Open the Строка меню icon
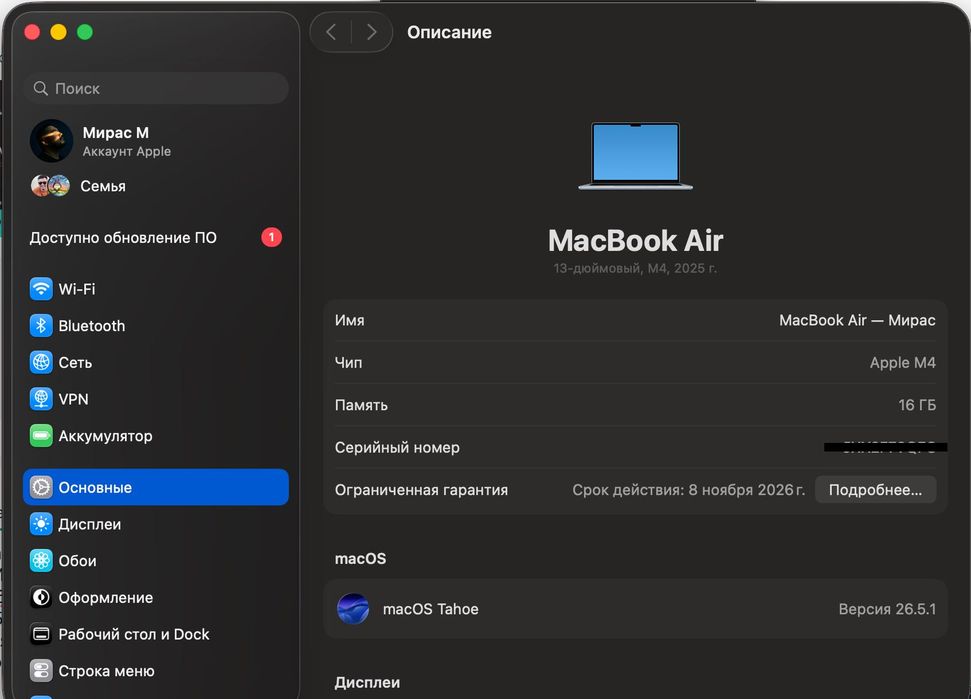 tap(41, 671)
